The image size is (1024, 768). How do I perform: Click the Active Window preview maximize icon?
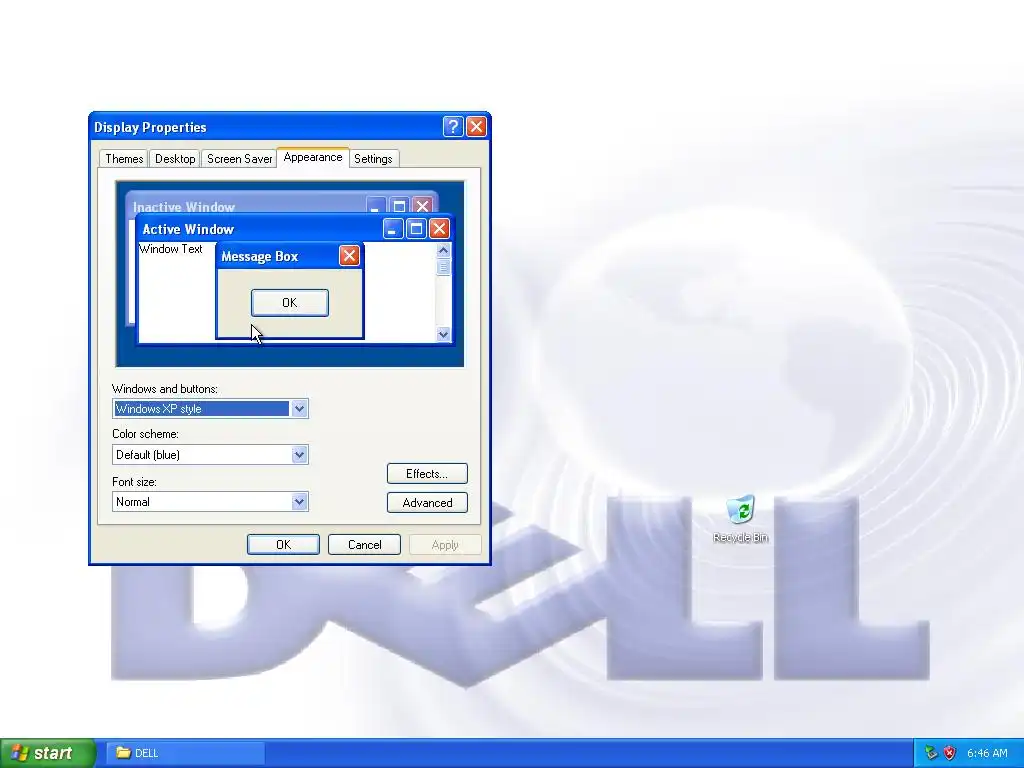coord(416,229)
